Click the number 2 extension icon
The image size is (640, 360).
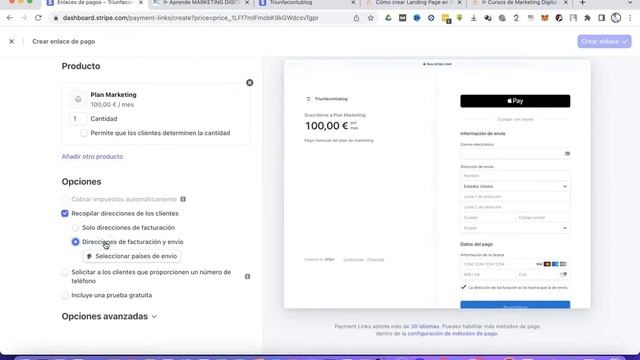(x=516, y=18)
